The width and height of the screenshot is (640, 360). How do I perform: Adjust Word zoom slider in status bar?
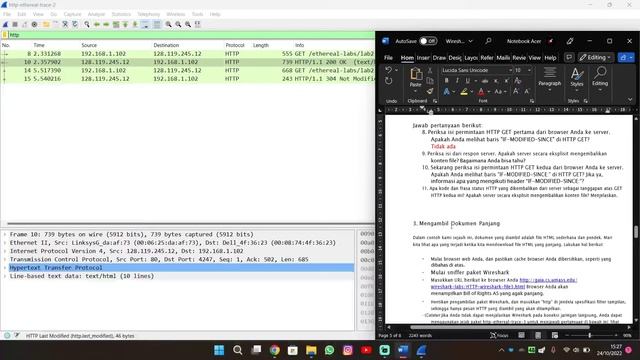pos(589,336)
